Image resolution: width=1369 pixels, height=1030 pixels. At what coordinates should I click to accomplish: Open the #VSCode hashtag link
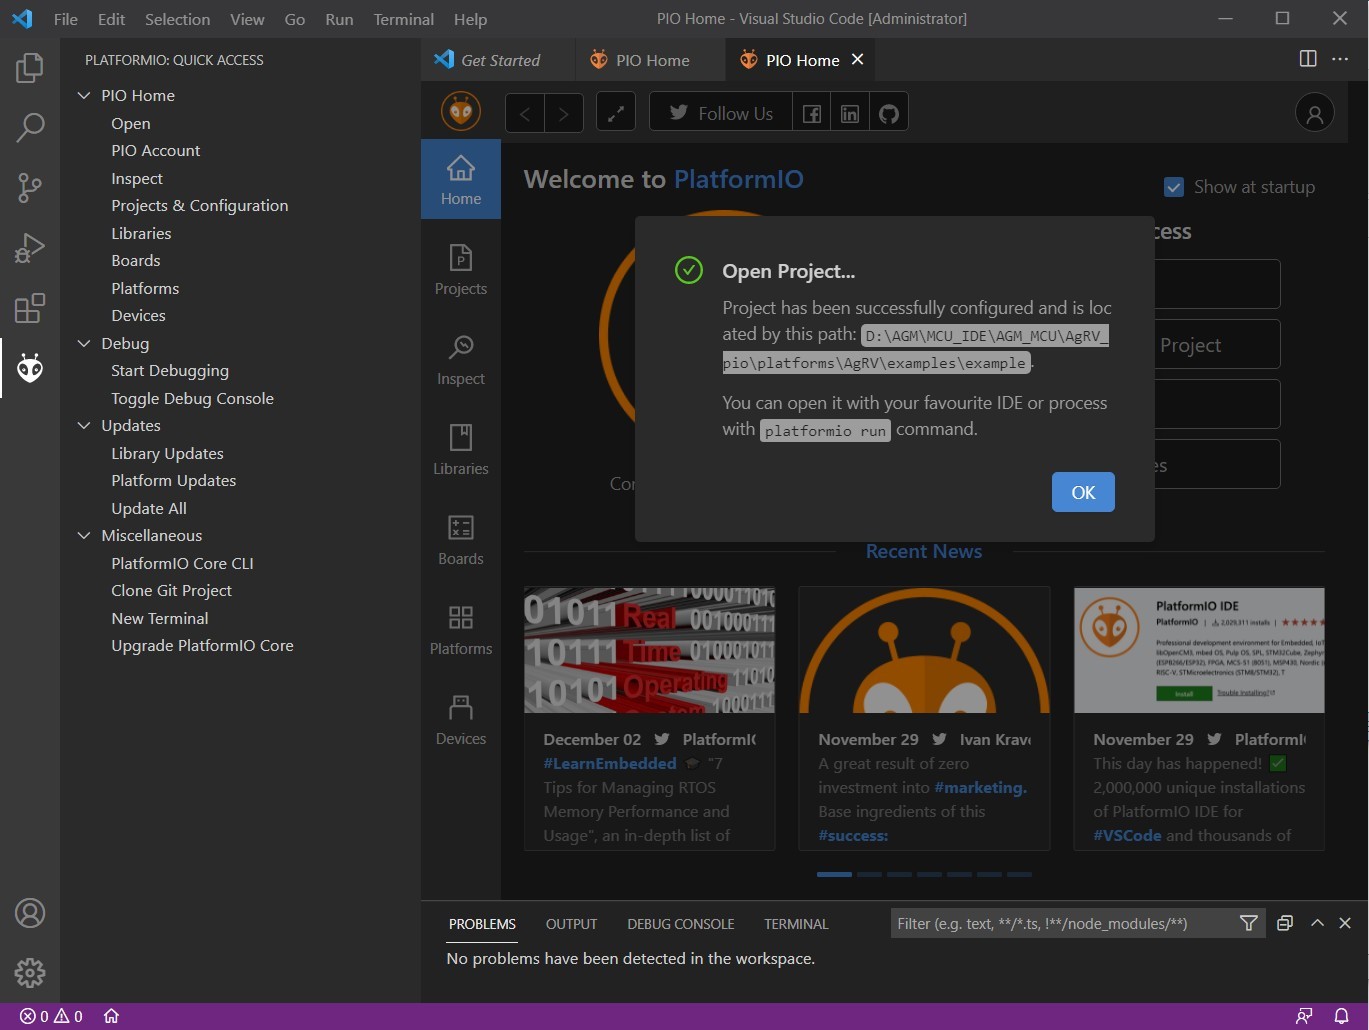(x=1127, y=835)
